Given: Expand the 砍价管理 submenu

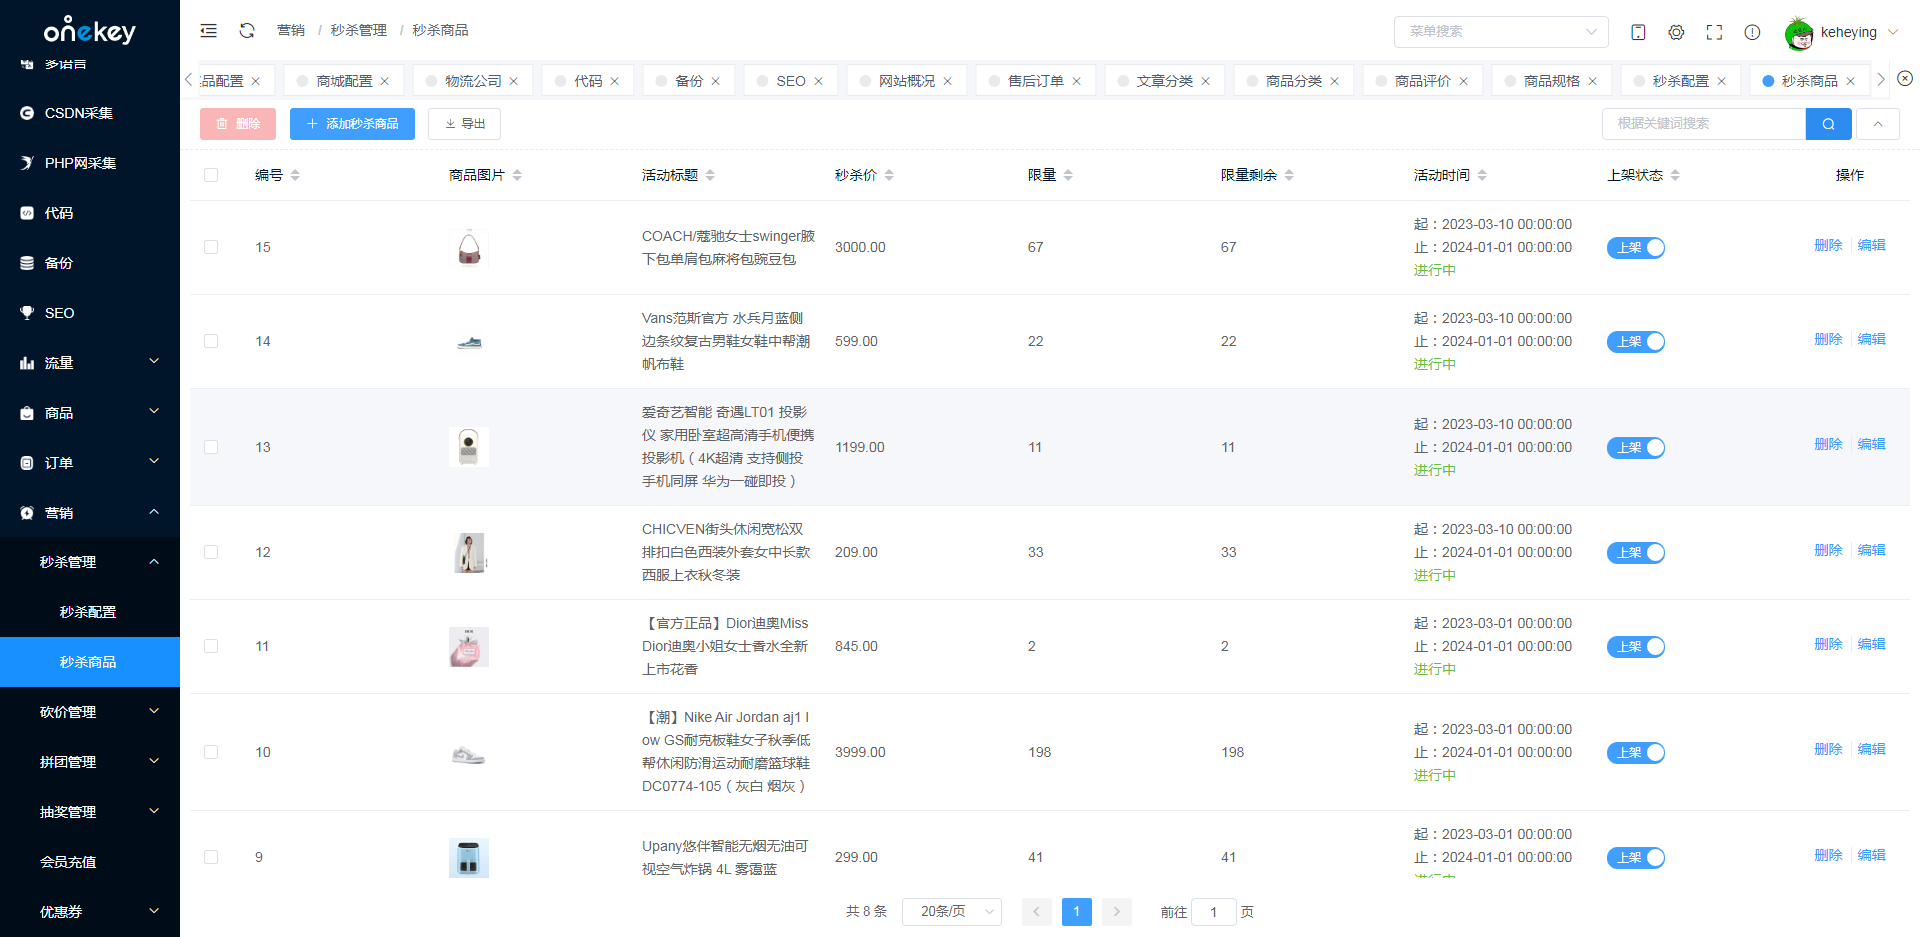Looking at the screenshot, I should [x=90, y=712].
